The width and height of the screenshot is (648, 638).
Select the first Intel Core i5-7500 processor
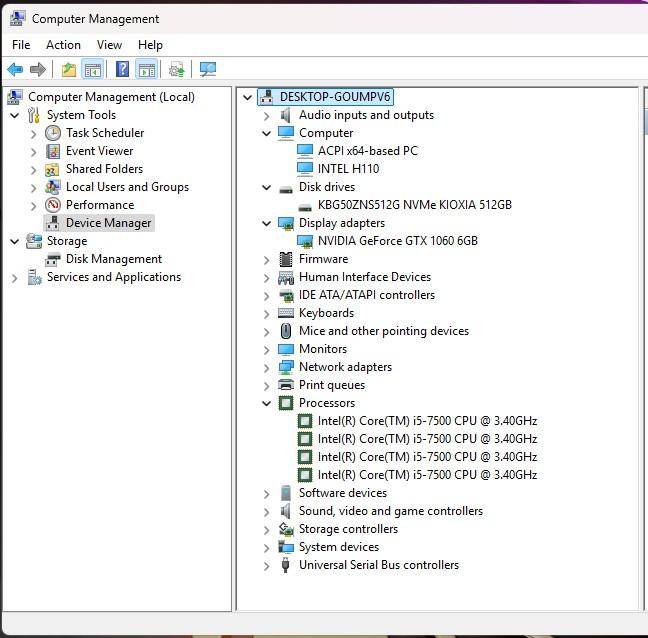tap(427, 421)
